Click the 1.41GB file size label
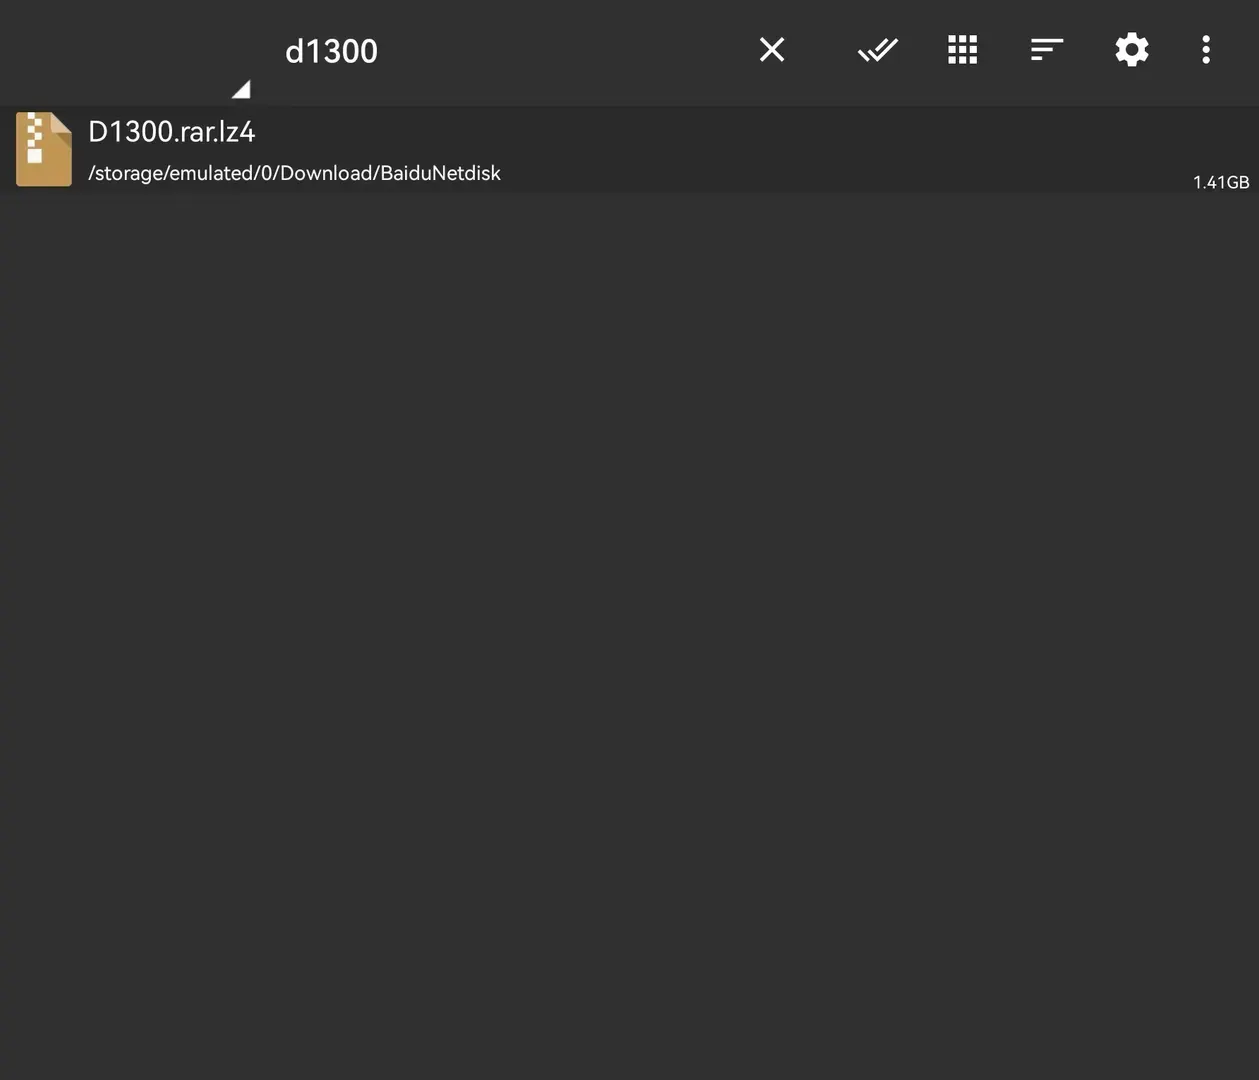This screenshot has height=1080, width=1259. pyautogui.click(x=1220, y=182)
